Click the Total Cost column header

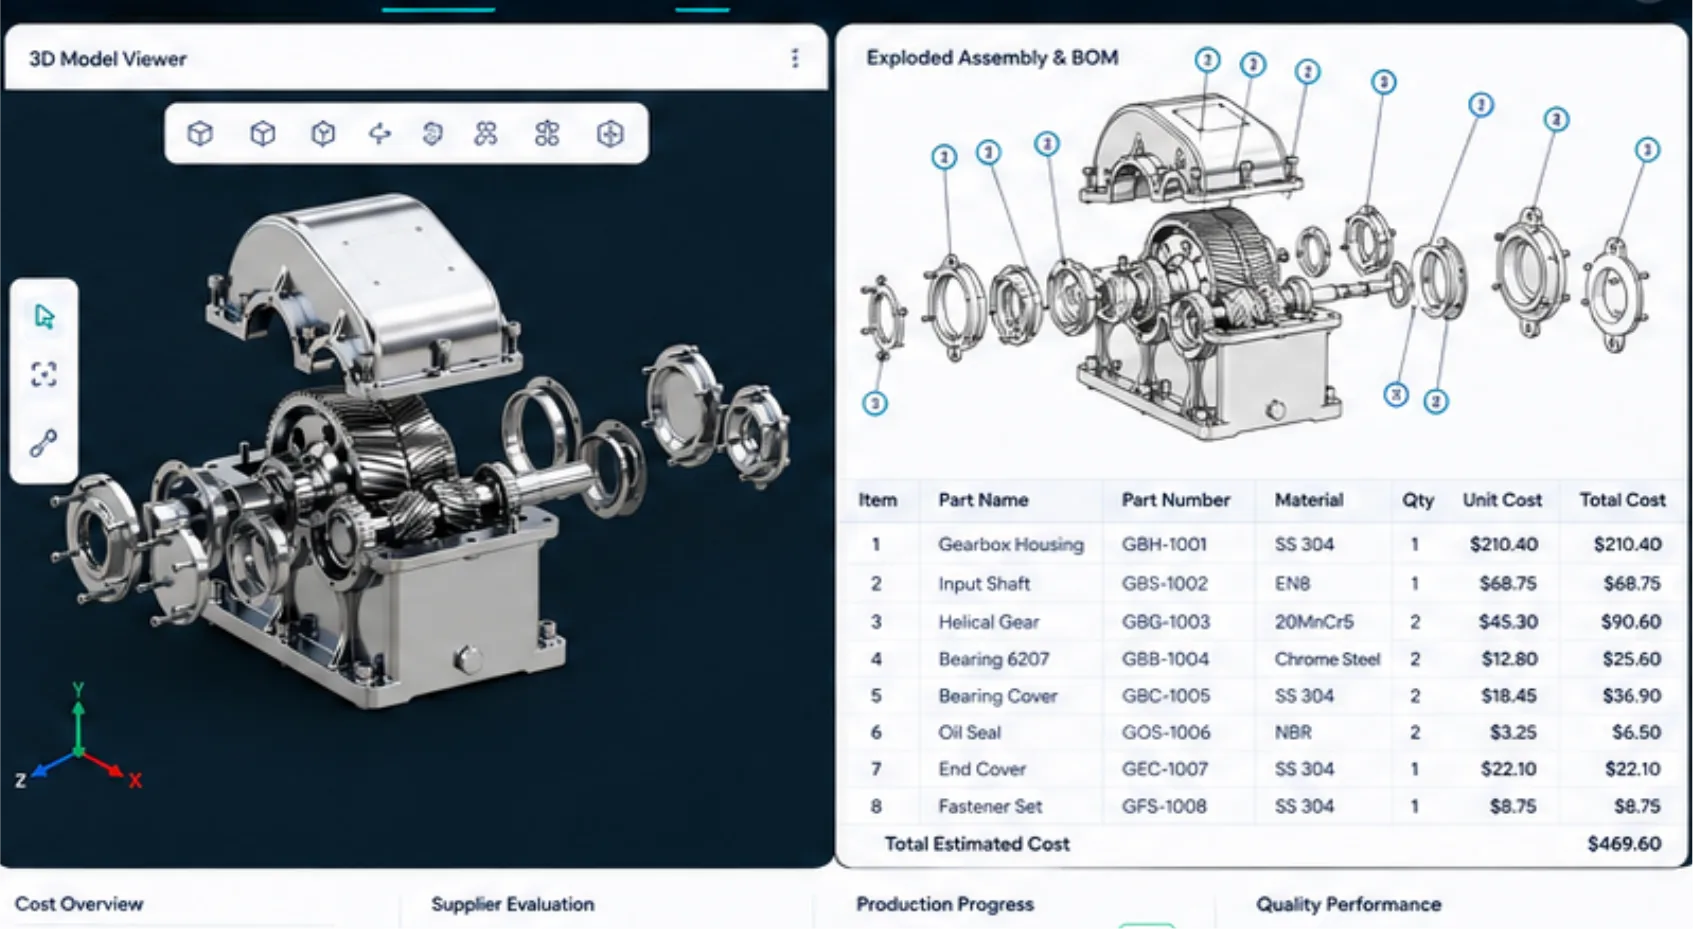pyautogui.click(x=1622, y=500)
